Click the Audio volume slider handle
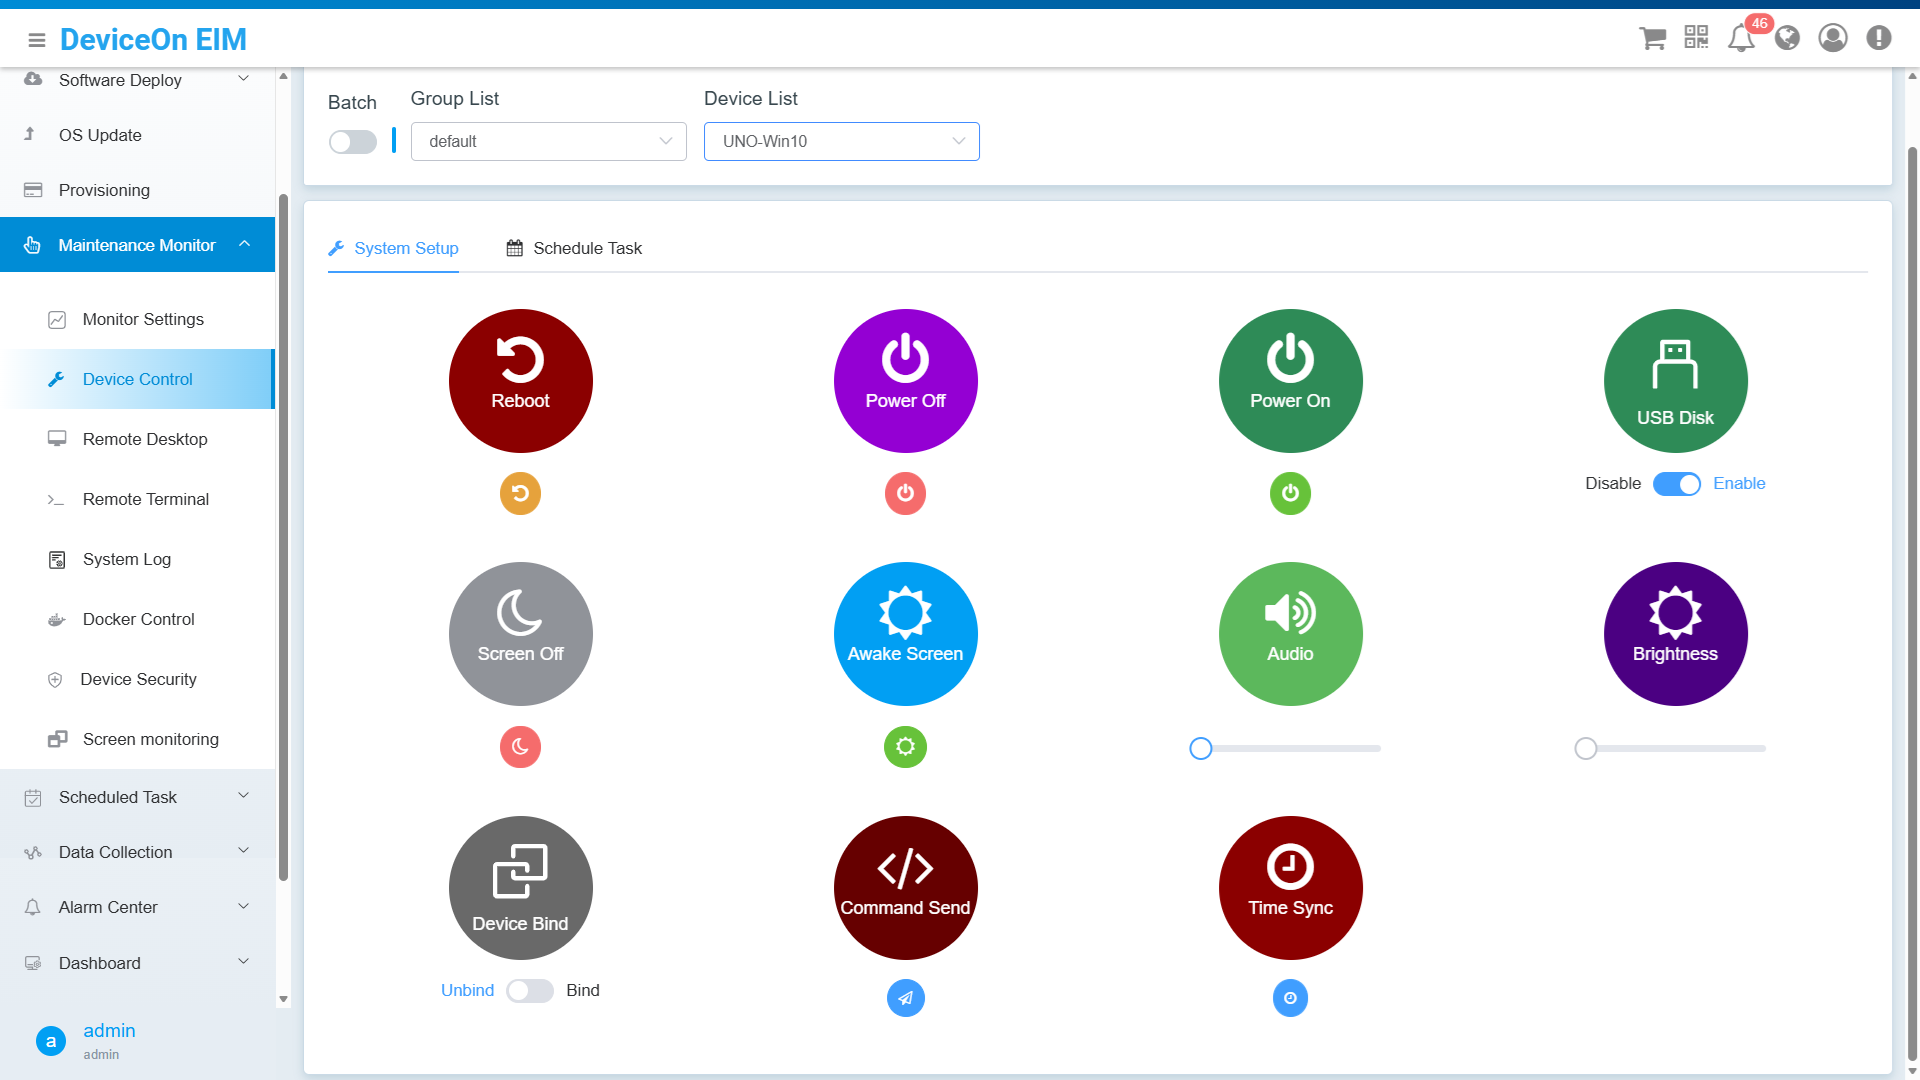The image size is (1920, 1080). pyautogui.click(x=1201, y=748)
